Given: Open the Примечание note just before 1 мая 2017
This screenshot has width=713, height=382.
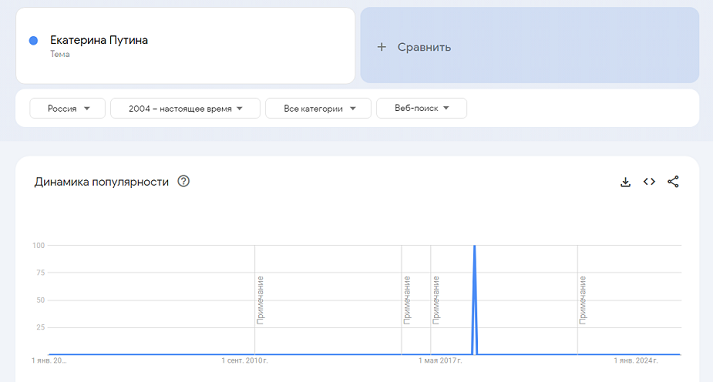Looking at the screenshot, I should (x=407, y=300).
